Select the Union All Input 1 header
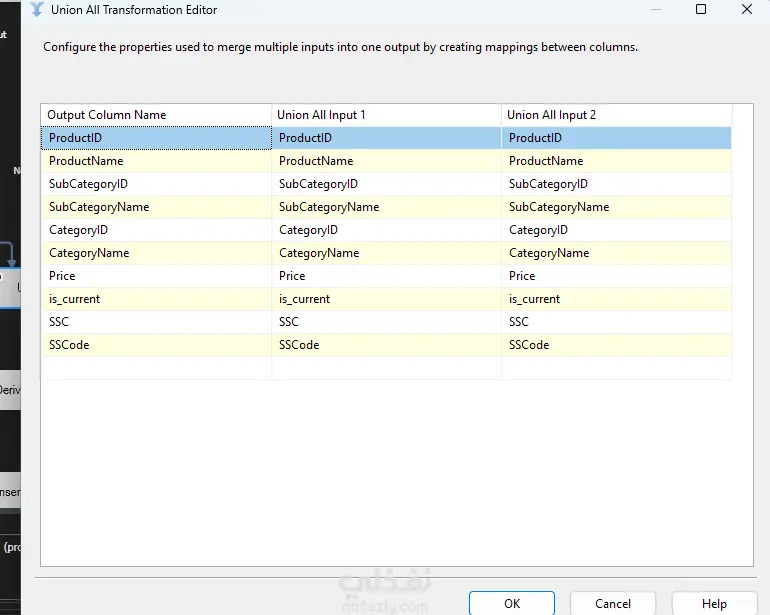Image resolution: width=770 pixels, height=615 pixels. coord(386,115)
